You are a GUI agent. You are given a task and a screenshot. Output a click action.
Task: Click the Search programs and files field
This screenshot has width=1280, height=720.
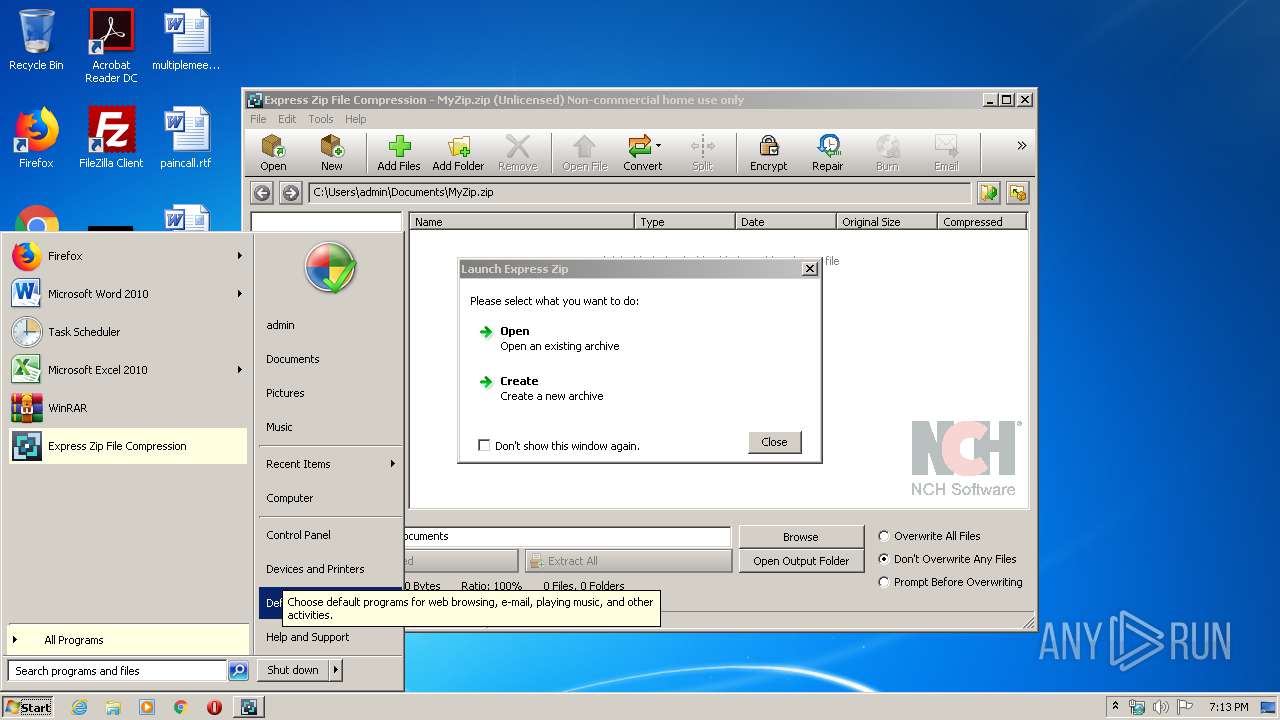tap(117, 671)
